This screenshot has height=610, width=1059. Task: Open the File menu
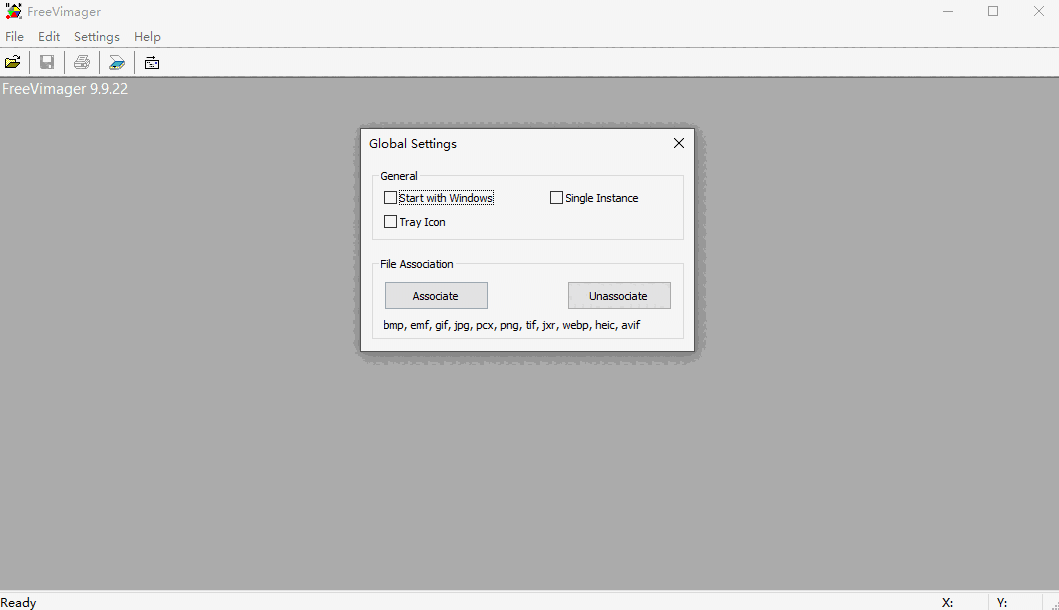click(x=14, y=36)
